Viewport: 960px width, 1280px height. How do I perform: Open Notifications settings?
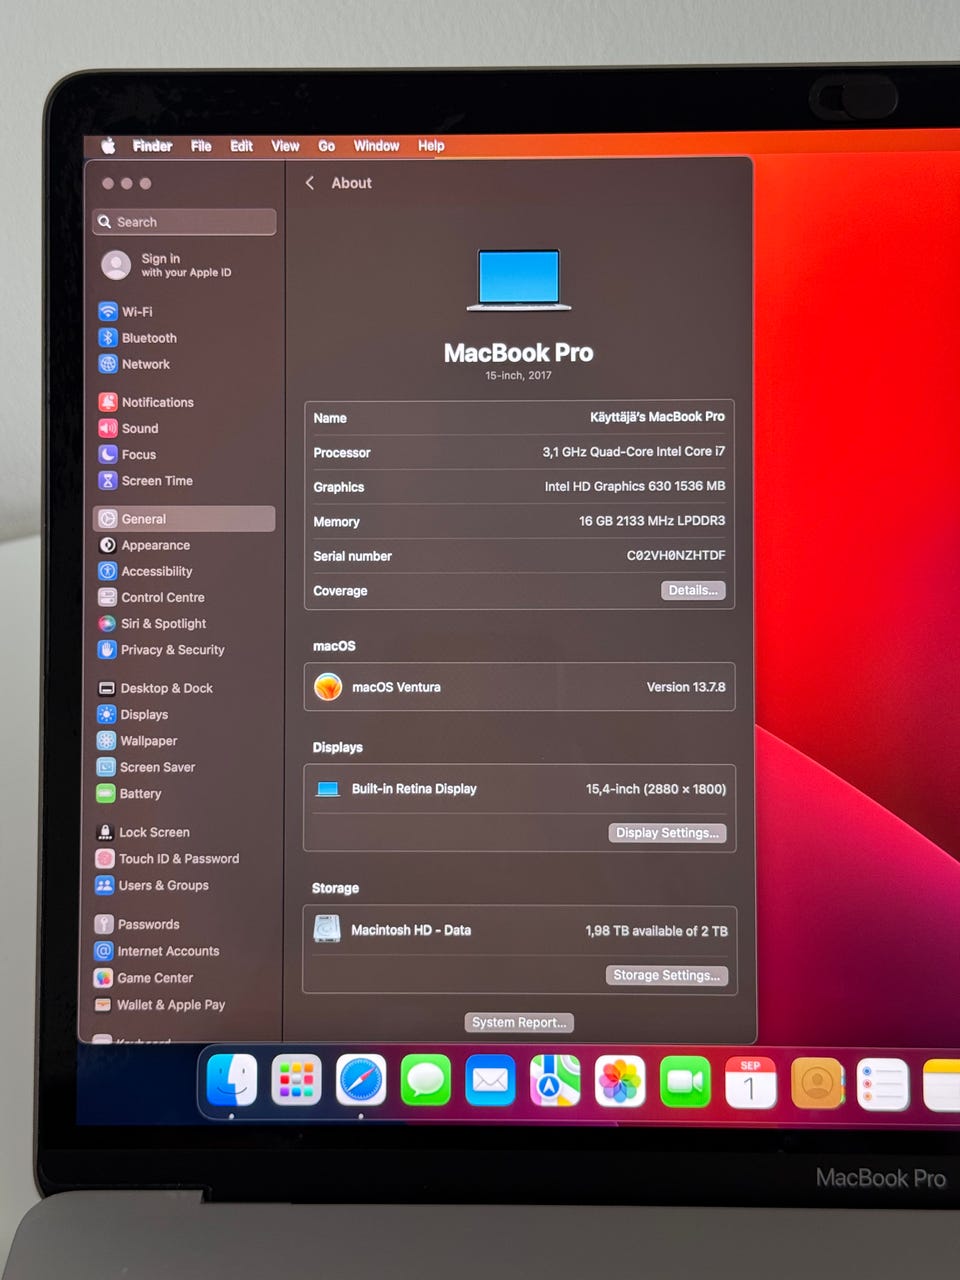coord(147,402)
